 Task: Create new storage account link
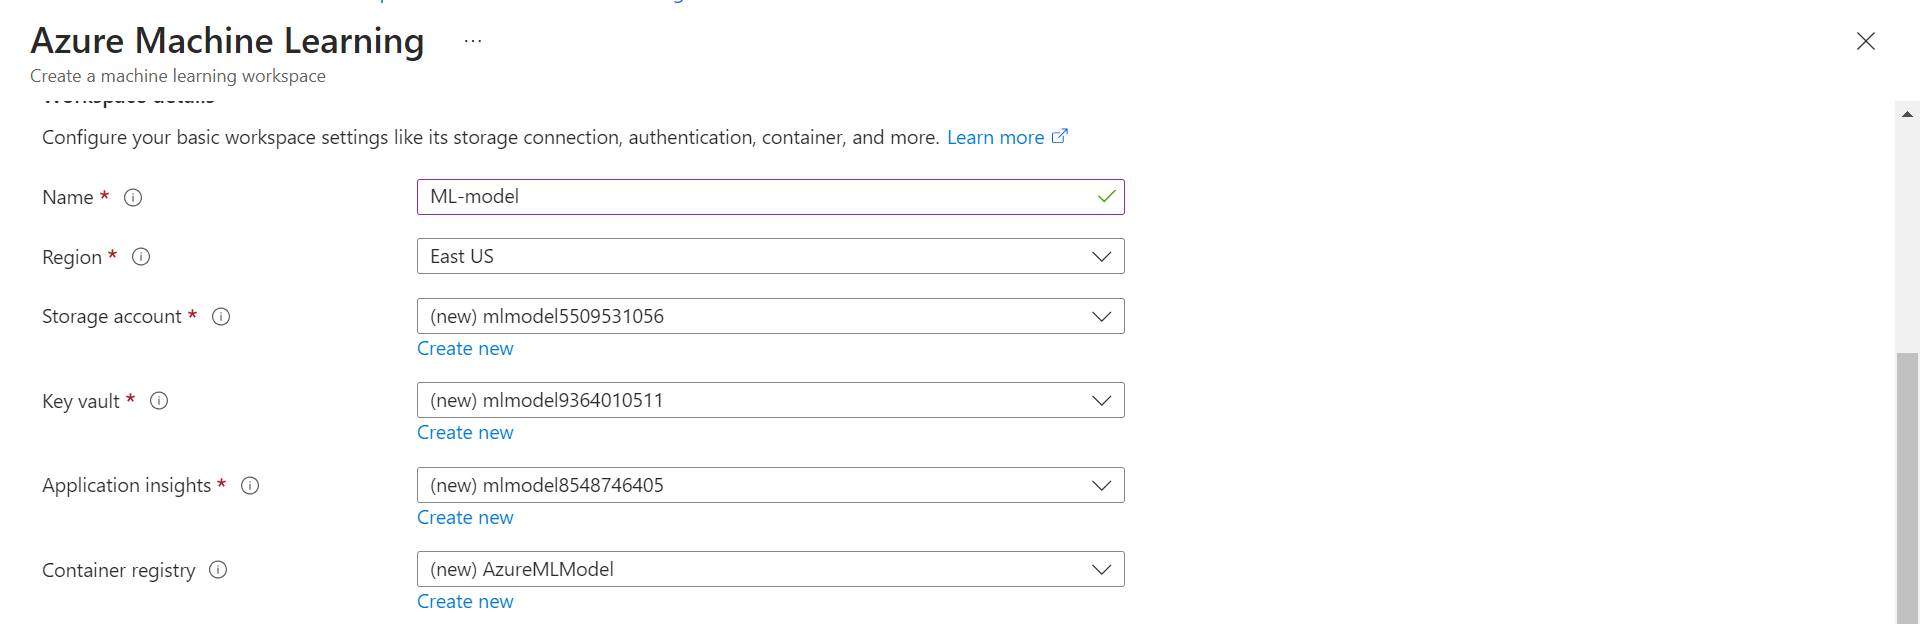[465, 348]
